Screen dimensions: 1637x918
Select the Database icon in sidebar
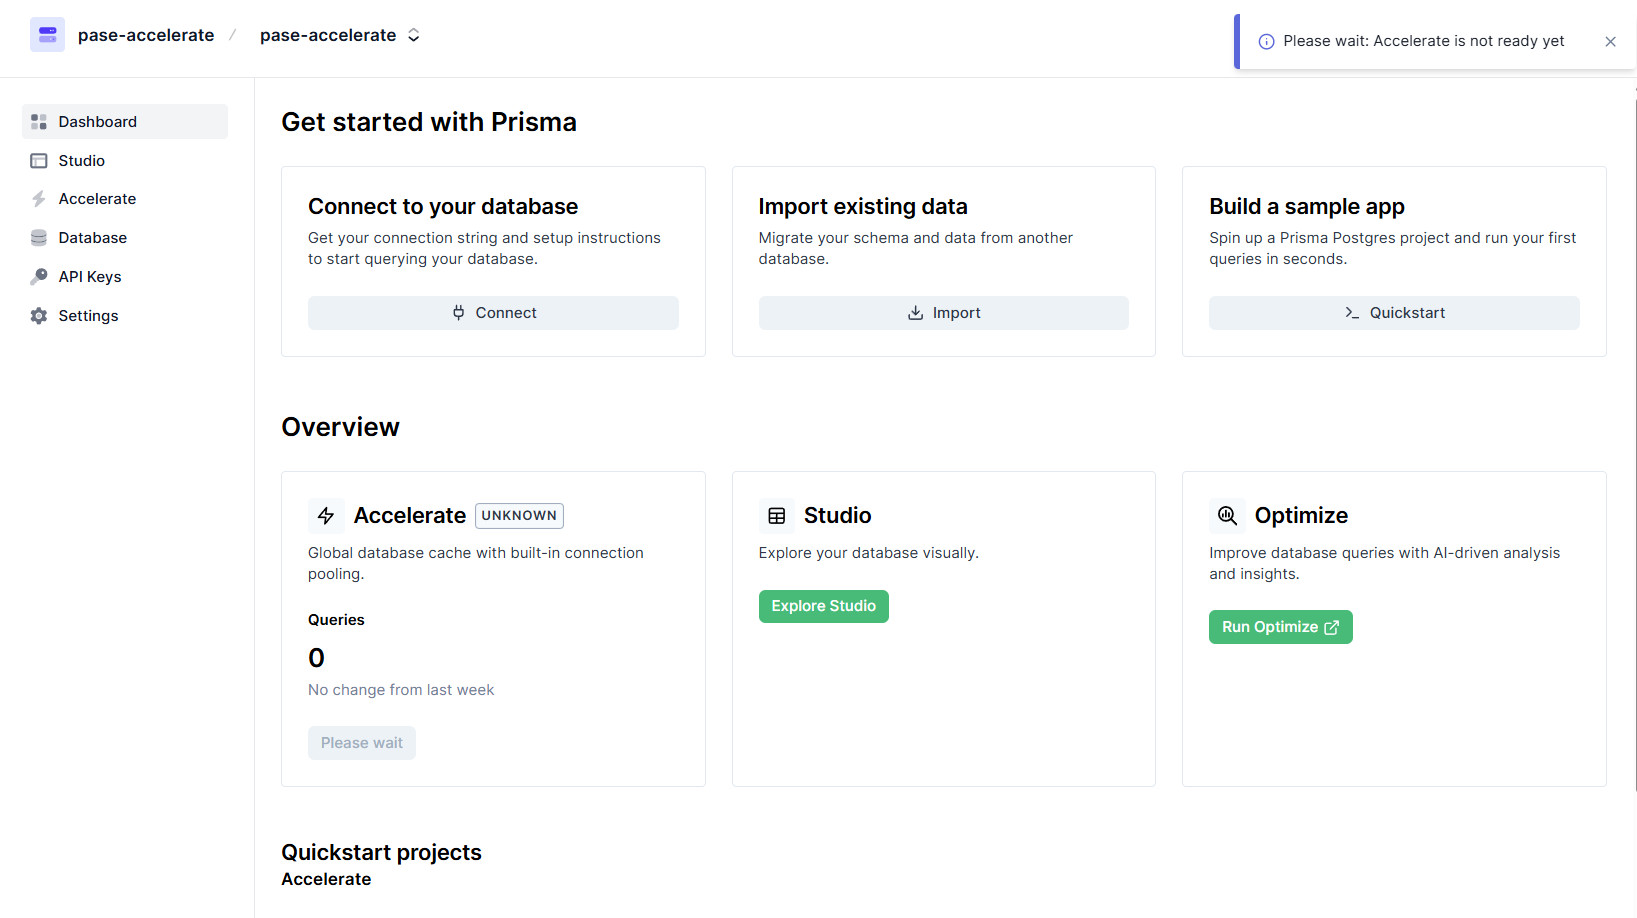click(x=39, y=238)
